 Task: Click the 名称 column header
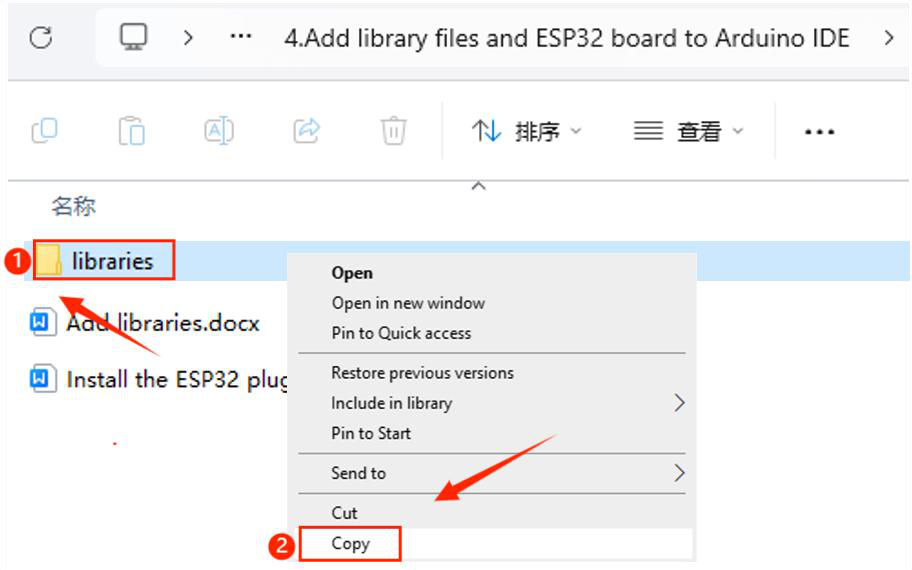pos(73,206)
